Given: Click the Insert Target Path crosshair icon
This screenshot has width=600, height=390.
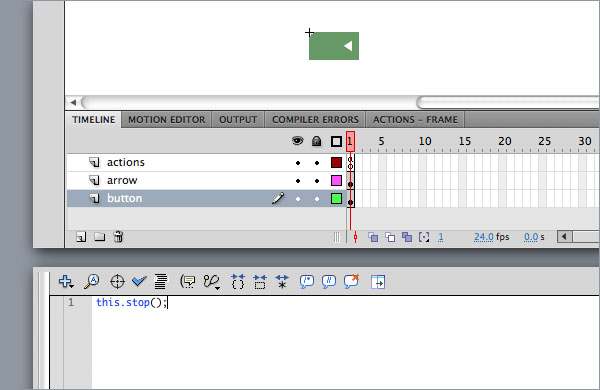Looking at the screenshot, I should pos(117,282).
